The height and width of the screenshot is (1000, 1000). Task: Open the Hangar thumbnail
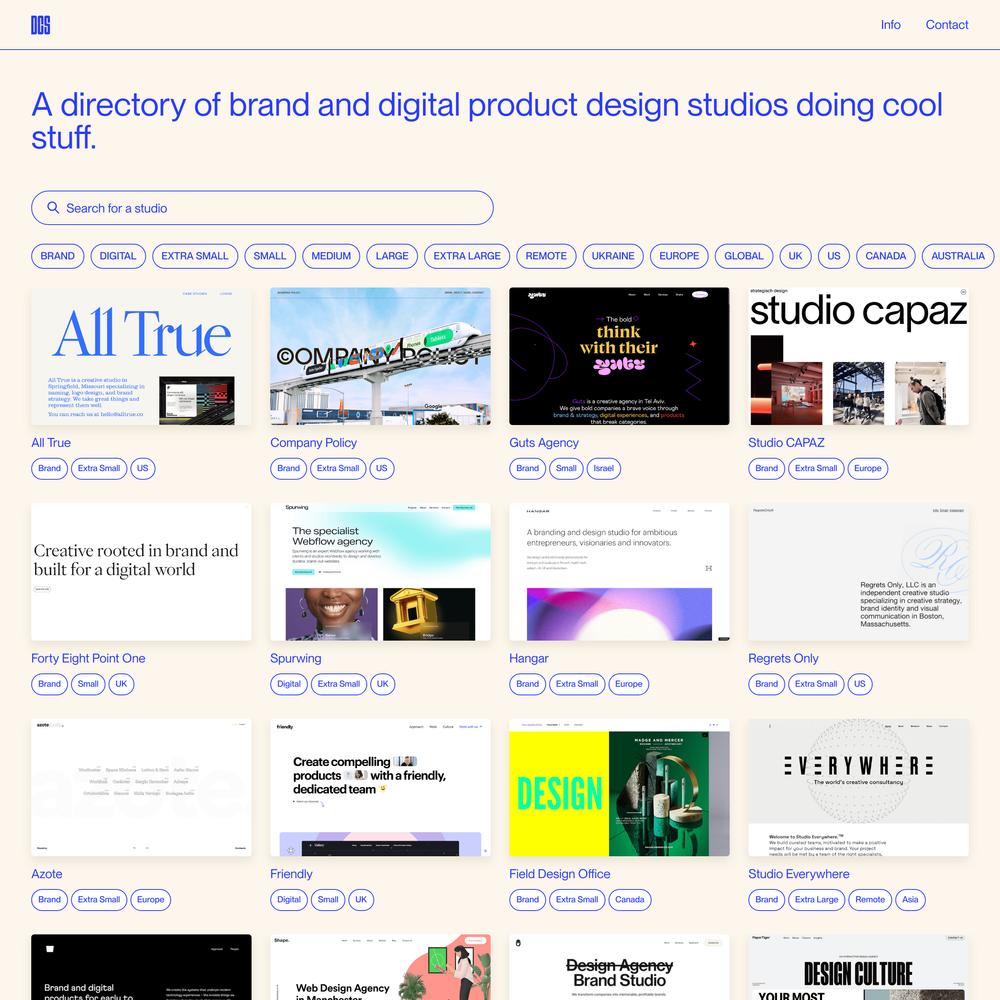619,572
